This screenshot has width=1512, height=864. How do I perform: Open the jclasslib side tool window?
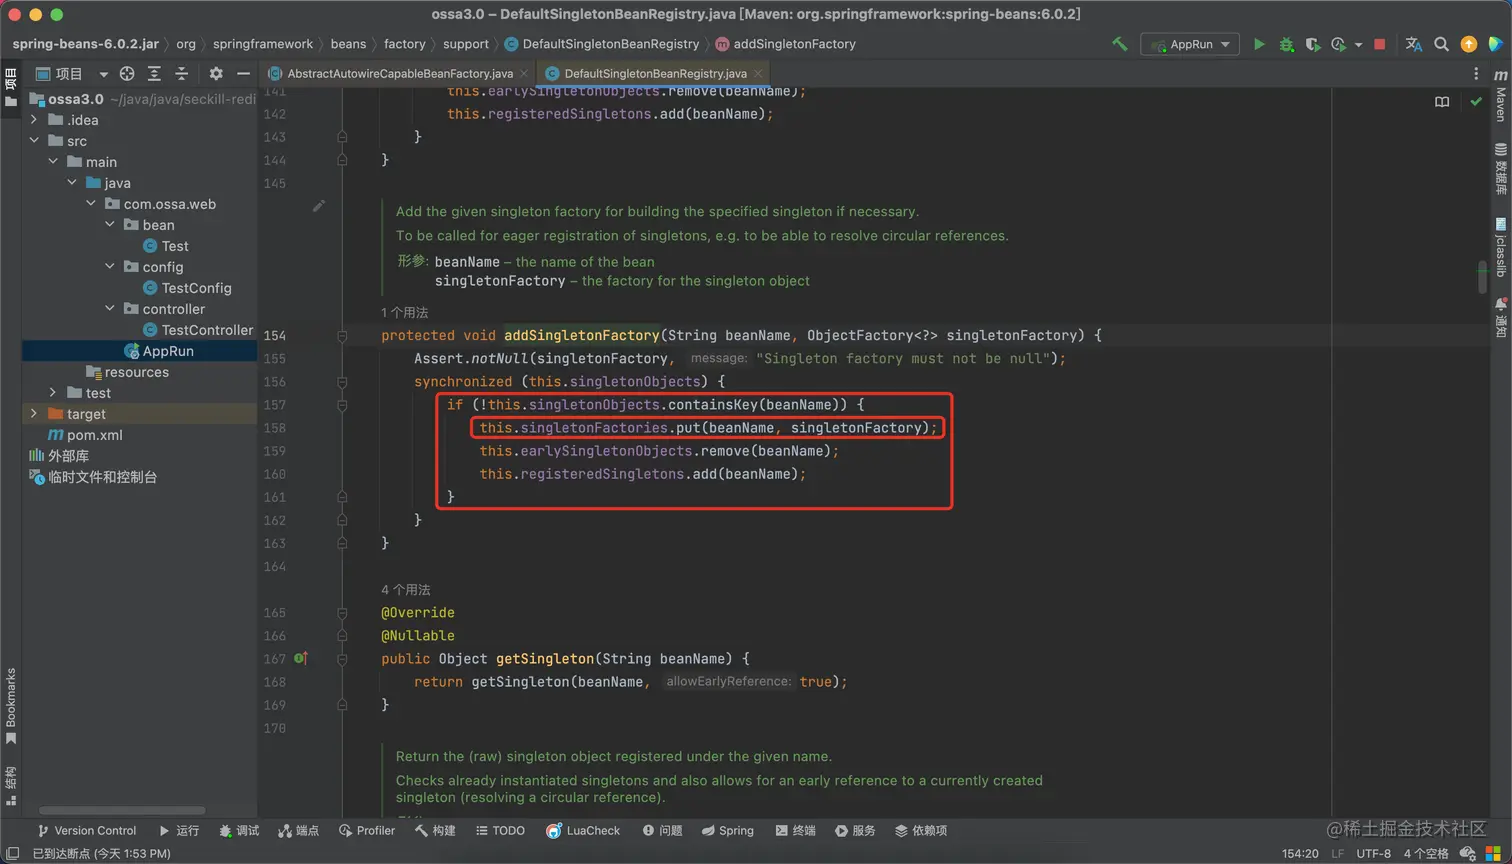pos(1501,248)
